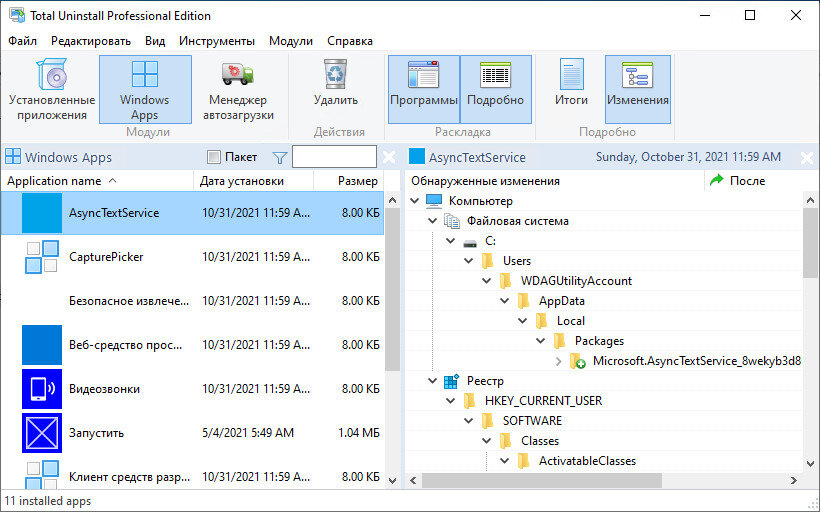
Task: Sort by Размер column header
Action: click(x=349, y=181)
